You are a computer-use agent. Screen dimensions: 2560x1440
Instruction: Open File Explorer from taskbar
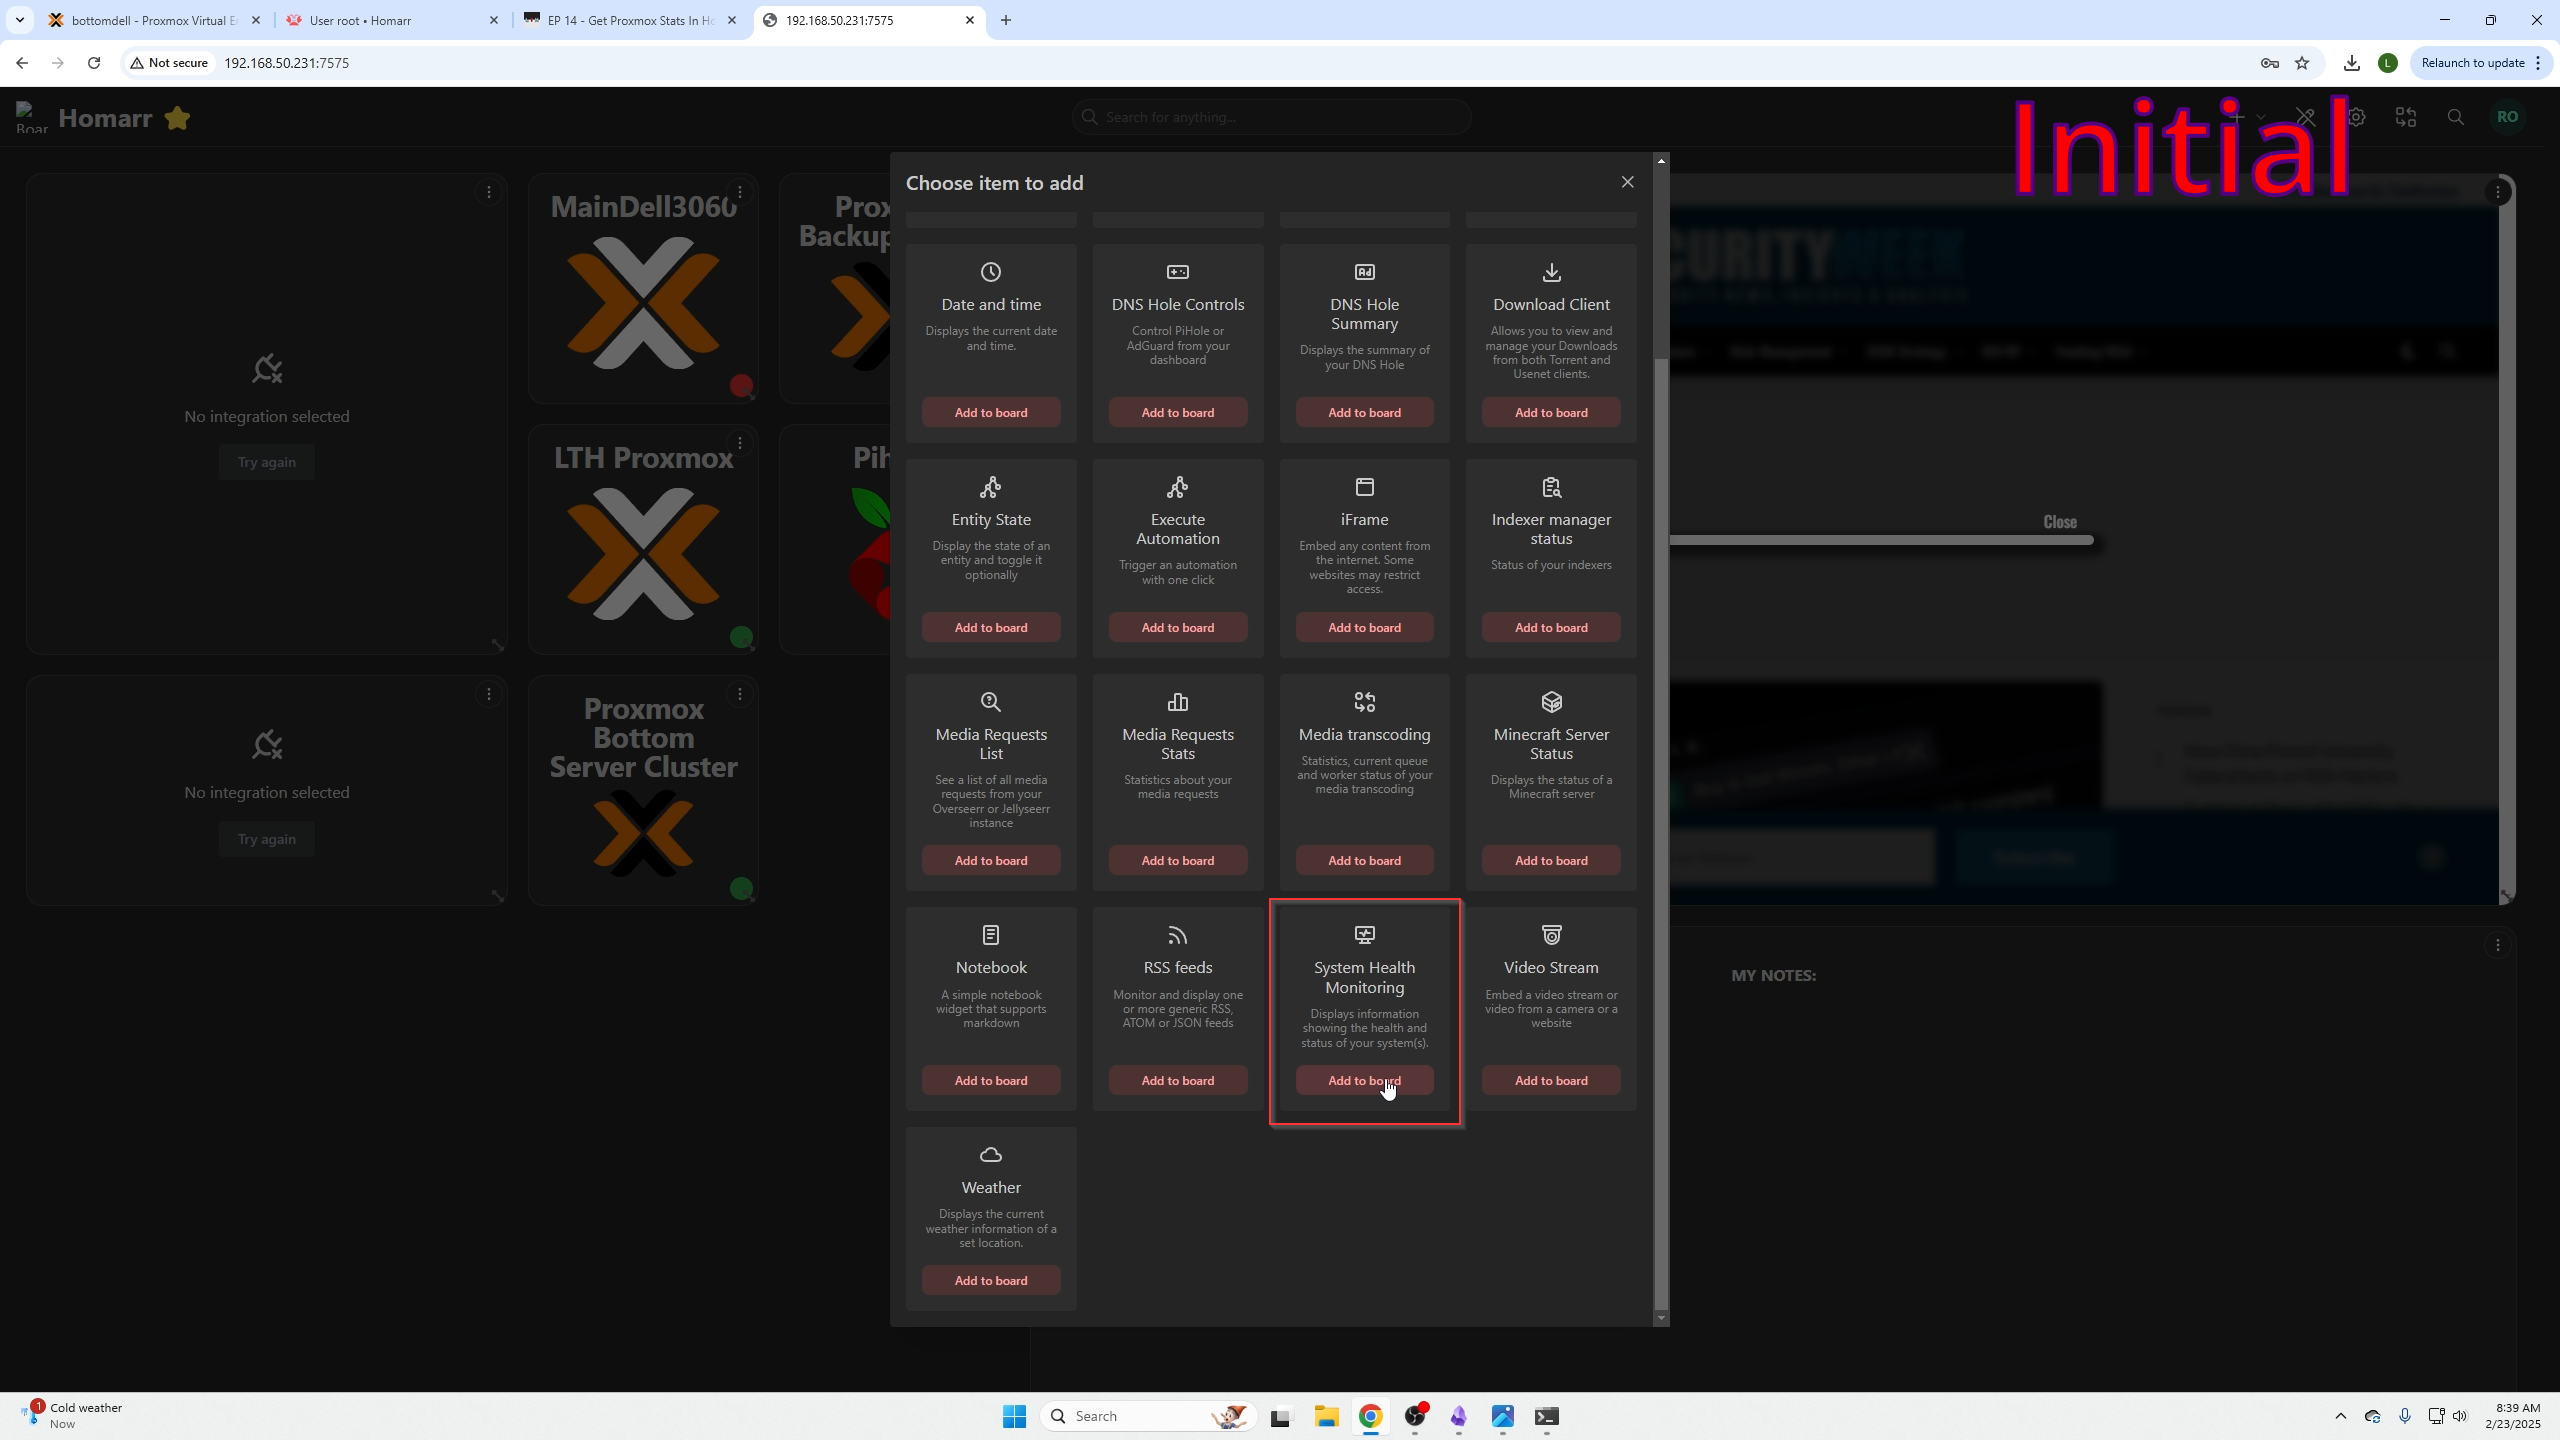[1326, 1416]
